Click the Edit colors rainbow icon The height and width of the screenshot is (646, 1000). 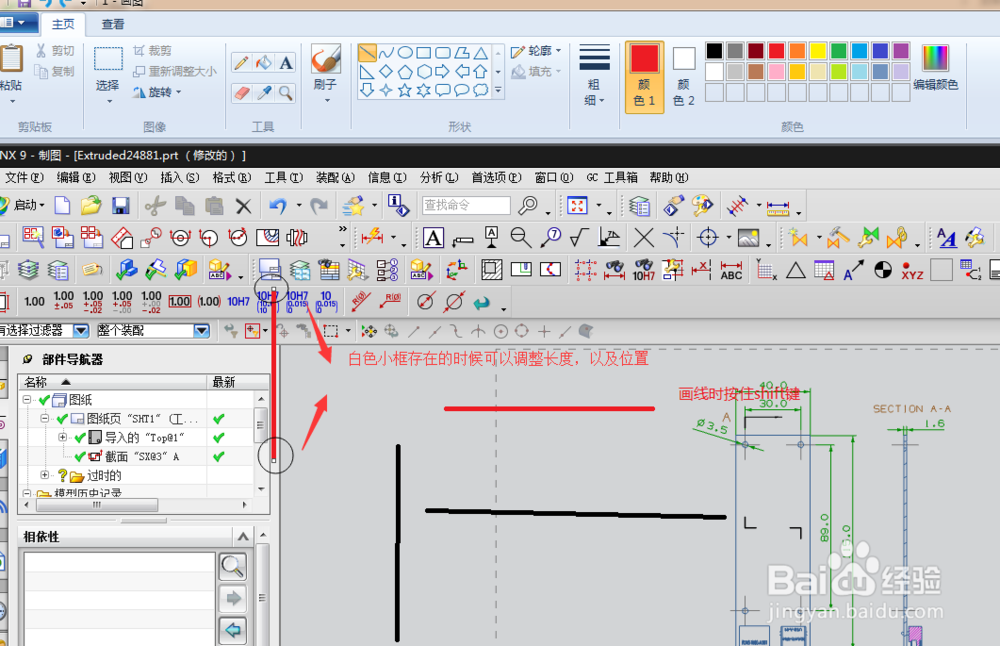pos(935,67)
